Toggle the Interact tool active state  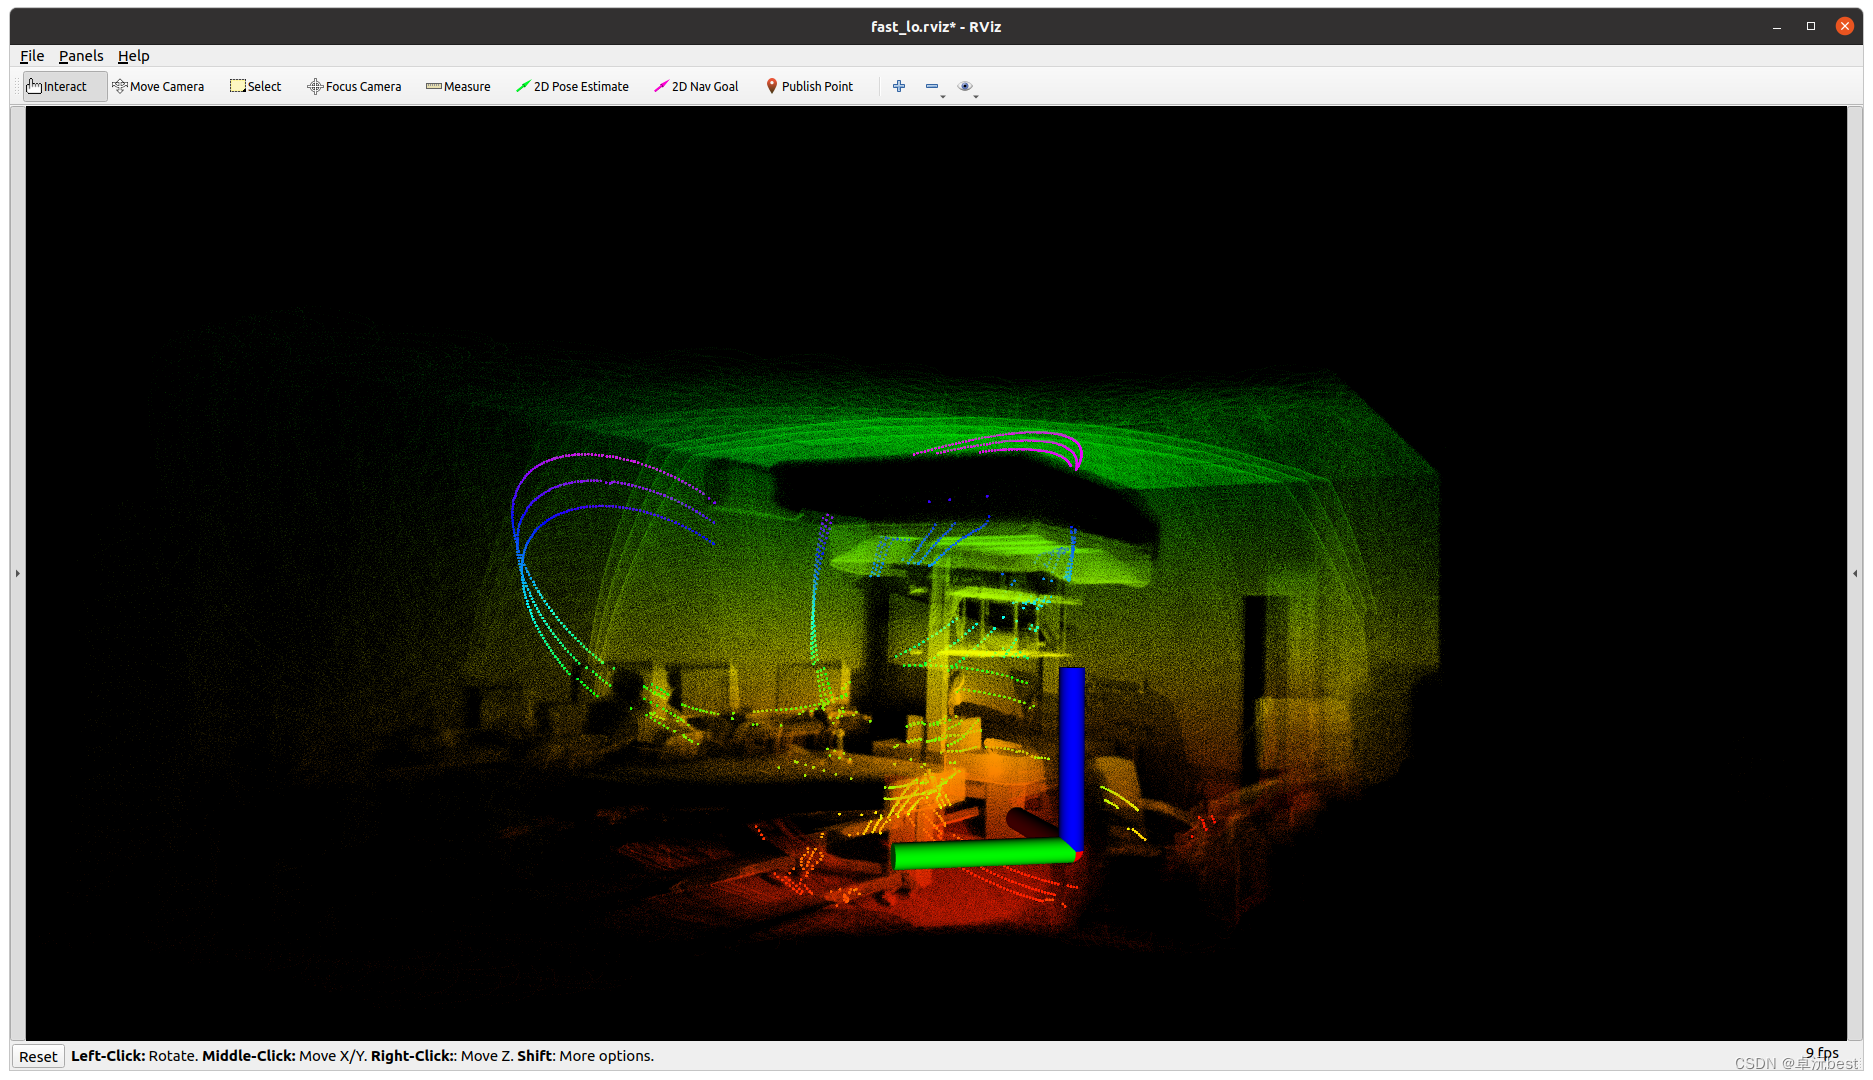point(62,86)
